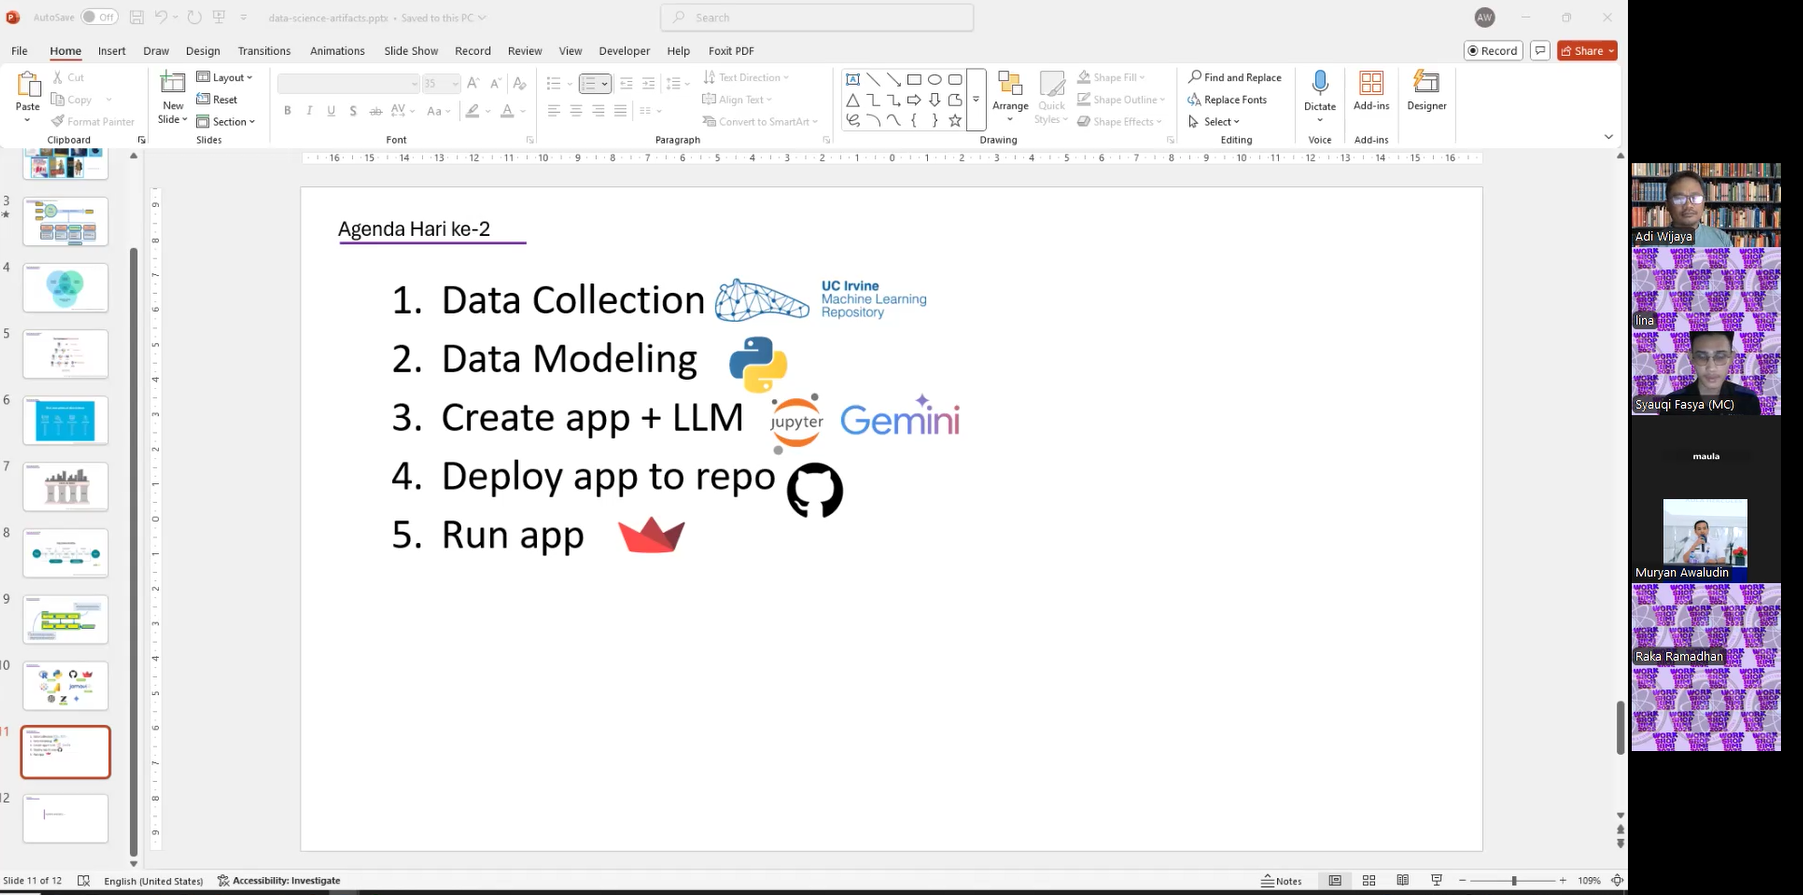Screen dimensions: 1803x895
Task: Click the zoom slider in status bar
Action: 1514,881
